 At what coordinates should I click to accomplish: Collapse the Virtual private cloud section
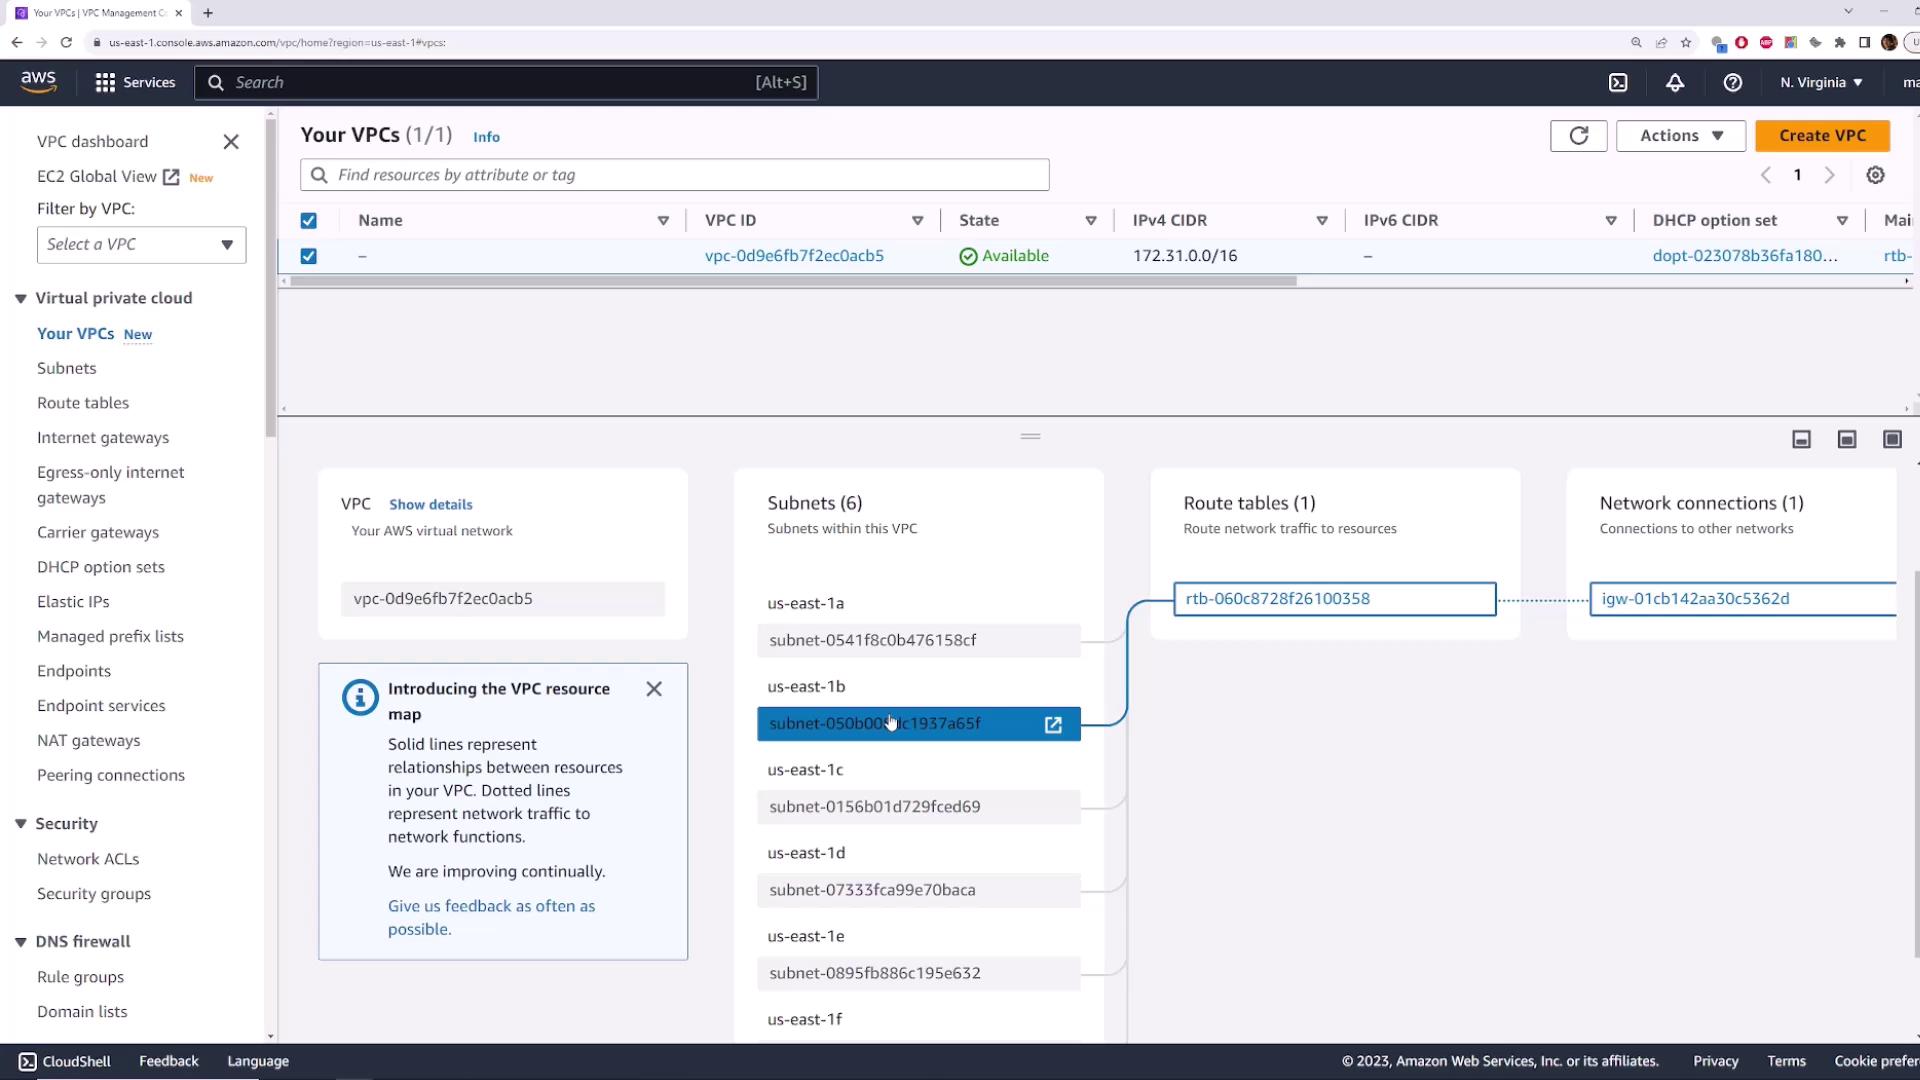click(20, 299)
